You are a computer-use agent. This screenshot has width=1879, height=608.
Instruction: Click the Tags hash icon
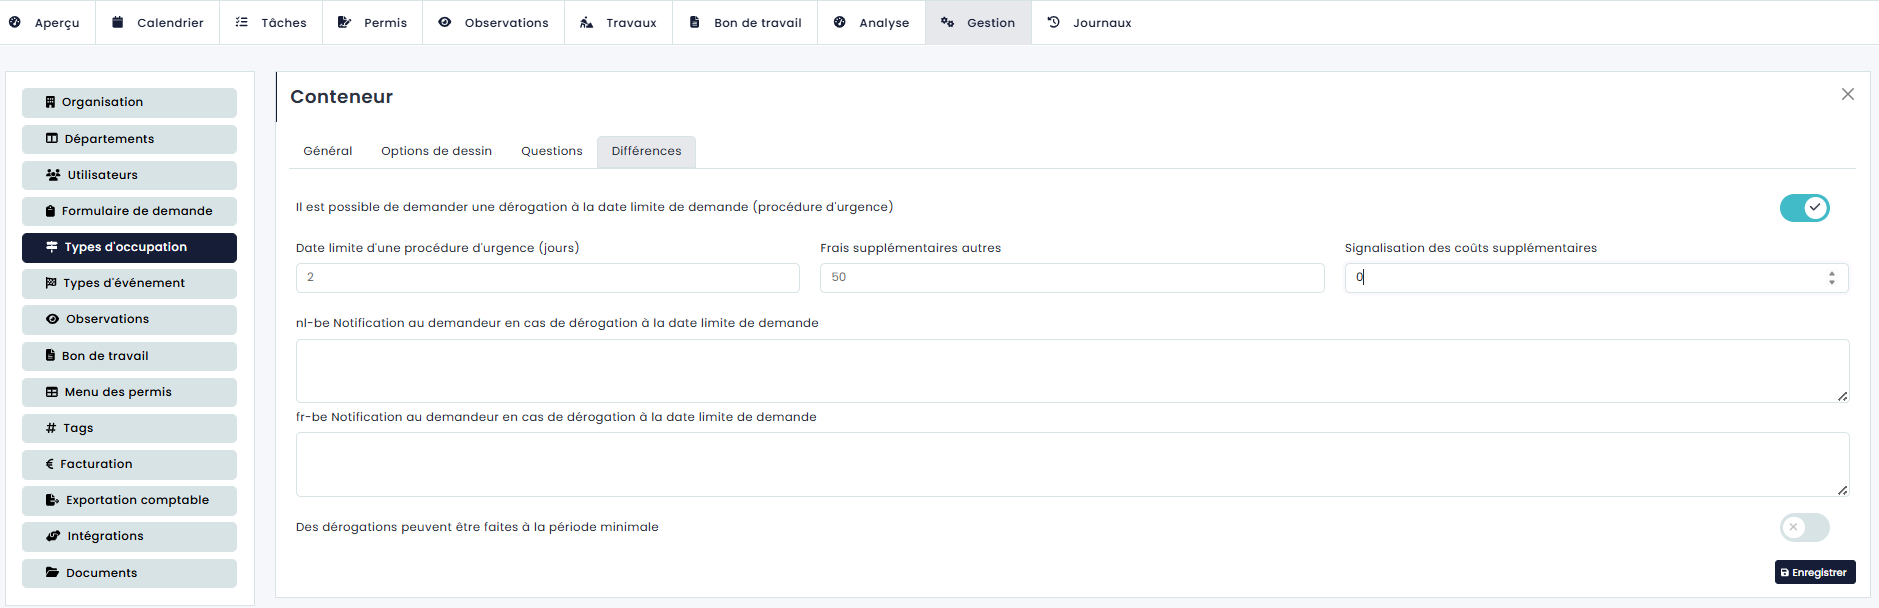(x=51, y=428)
